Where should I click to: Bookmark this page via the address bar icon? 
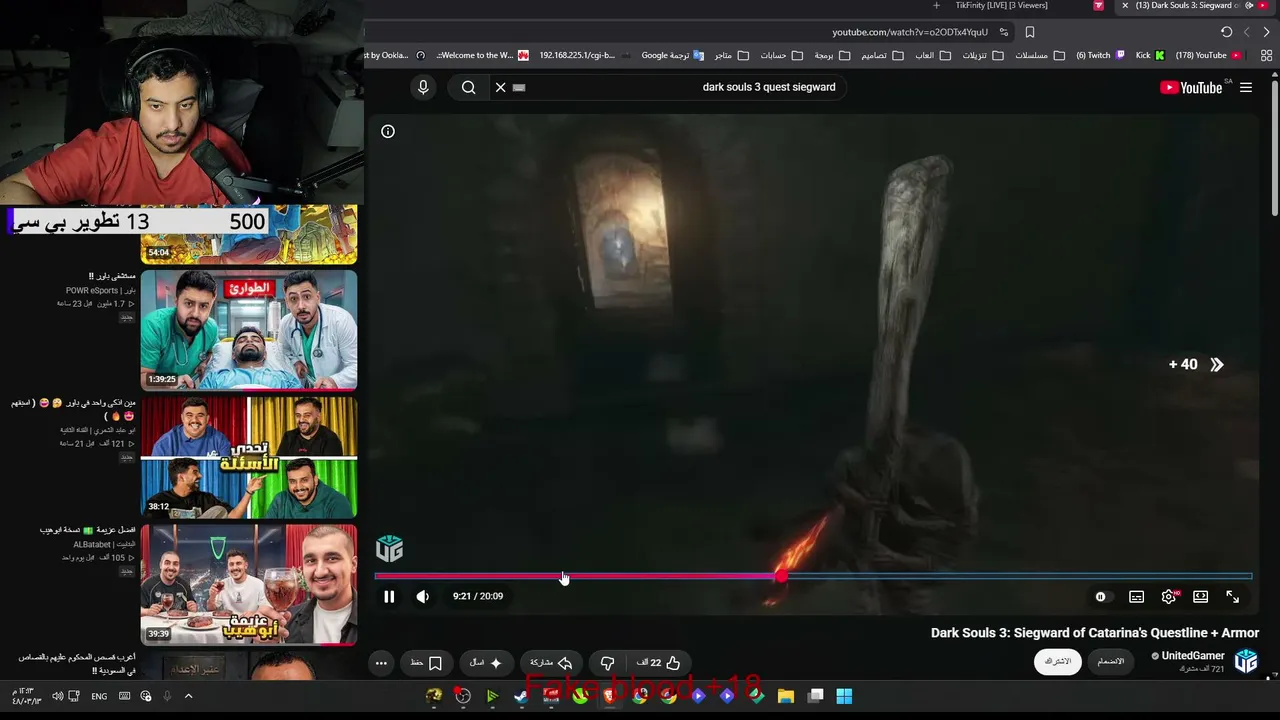point(1030,32)
